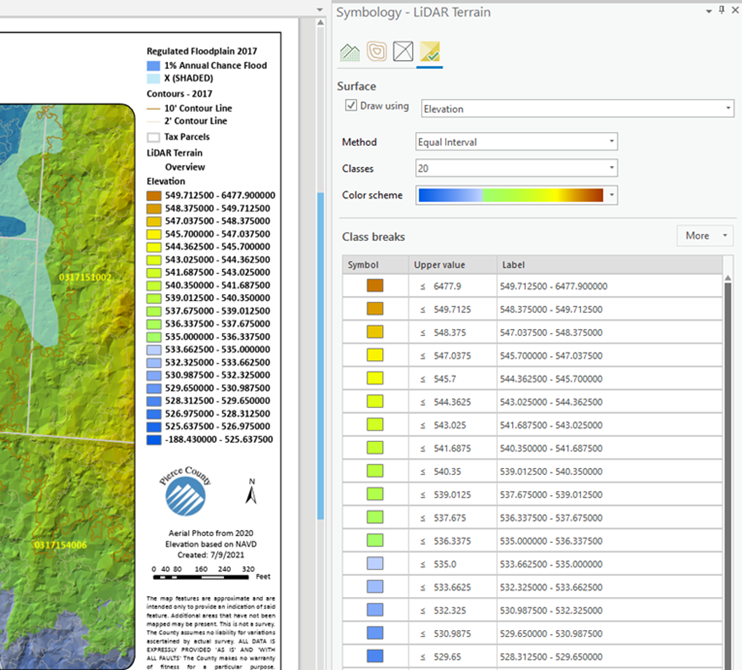The height and width of the screenshot is (670, 742).
Task: Click the upper value 545.7 cell
Action: pyautogui.click(x=446, y=379)
